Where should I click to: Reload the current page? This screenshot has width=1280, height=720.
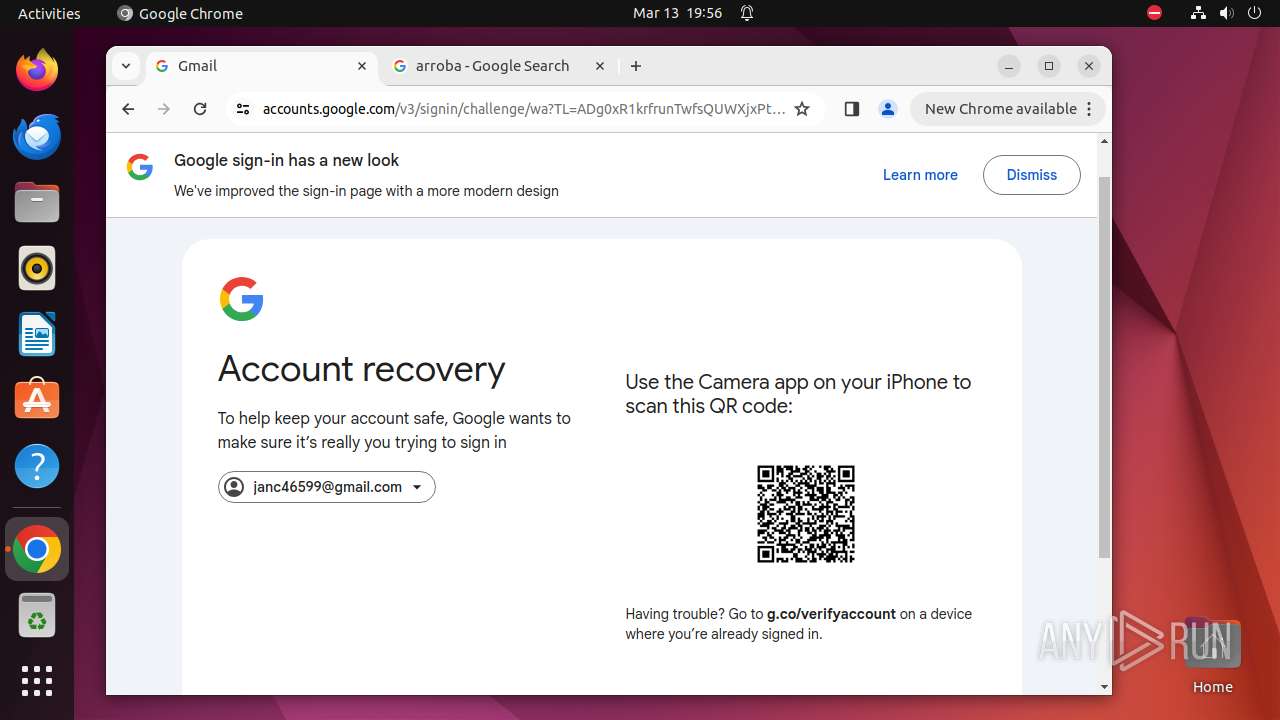pyautogui.click(x=200, y=109)
